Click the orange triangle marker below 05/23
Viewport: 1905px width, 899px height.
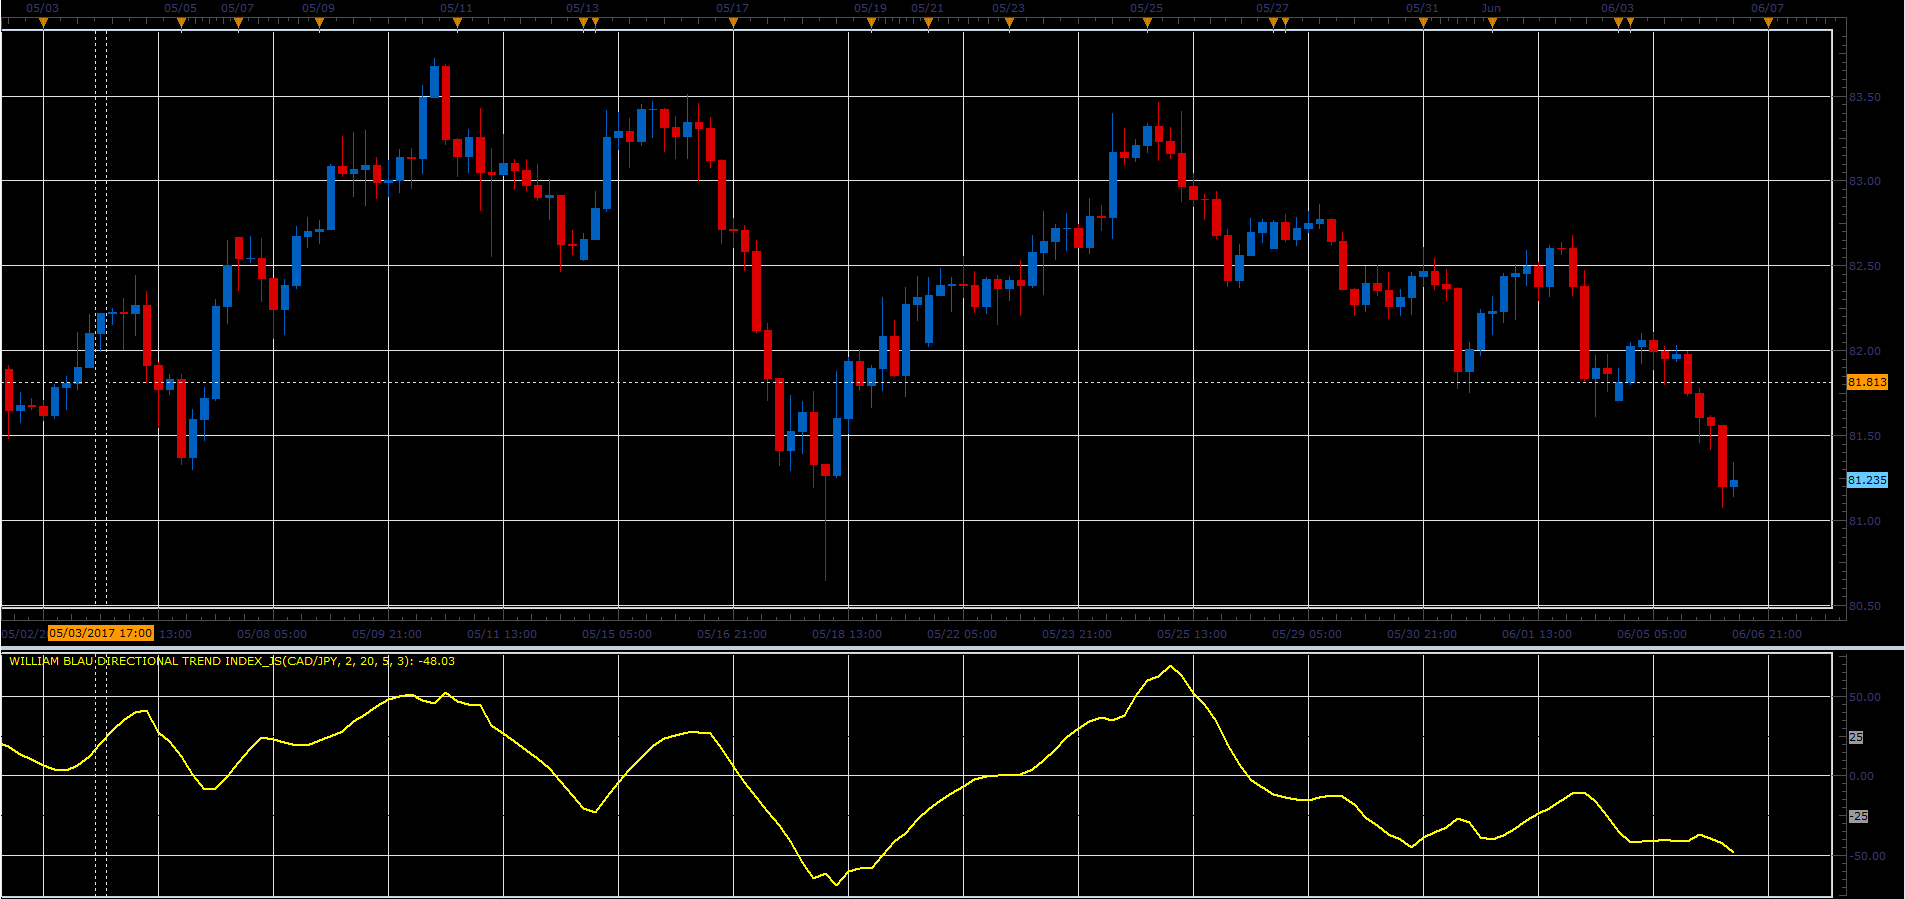coord(1009,23)
